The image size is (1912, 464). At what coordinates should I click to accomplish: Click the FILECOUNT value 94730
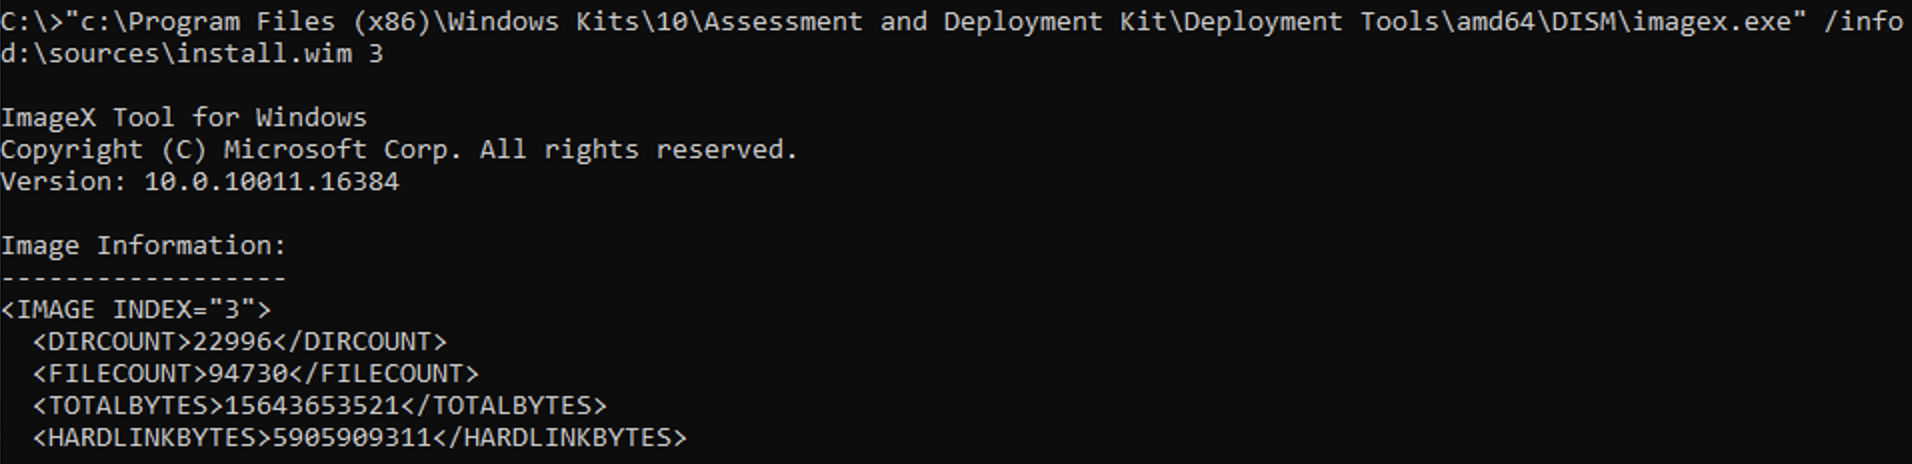(247, 373)
